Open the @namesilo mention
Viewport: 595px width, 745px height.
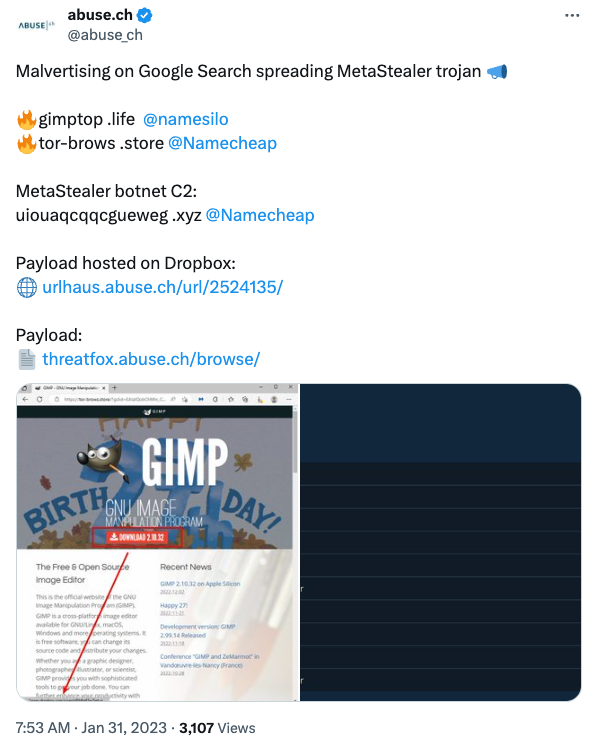[x=185, y=119]
